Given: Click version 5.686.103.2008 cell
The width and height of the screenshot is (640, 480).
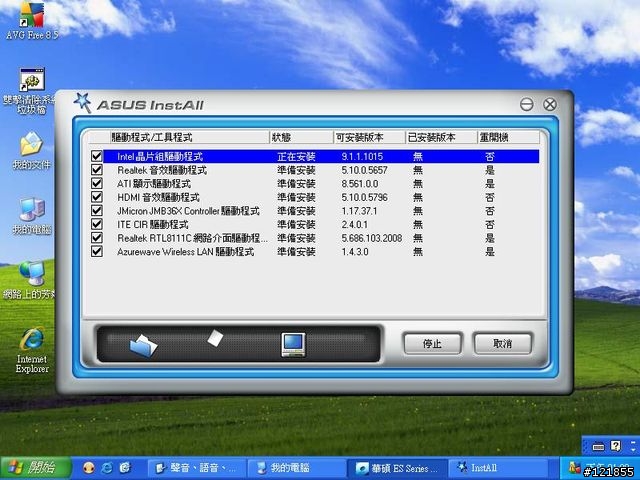Looking at the screenshot, I should (372, 238).
